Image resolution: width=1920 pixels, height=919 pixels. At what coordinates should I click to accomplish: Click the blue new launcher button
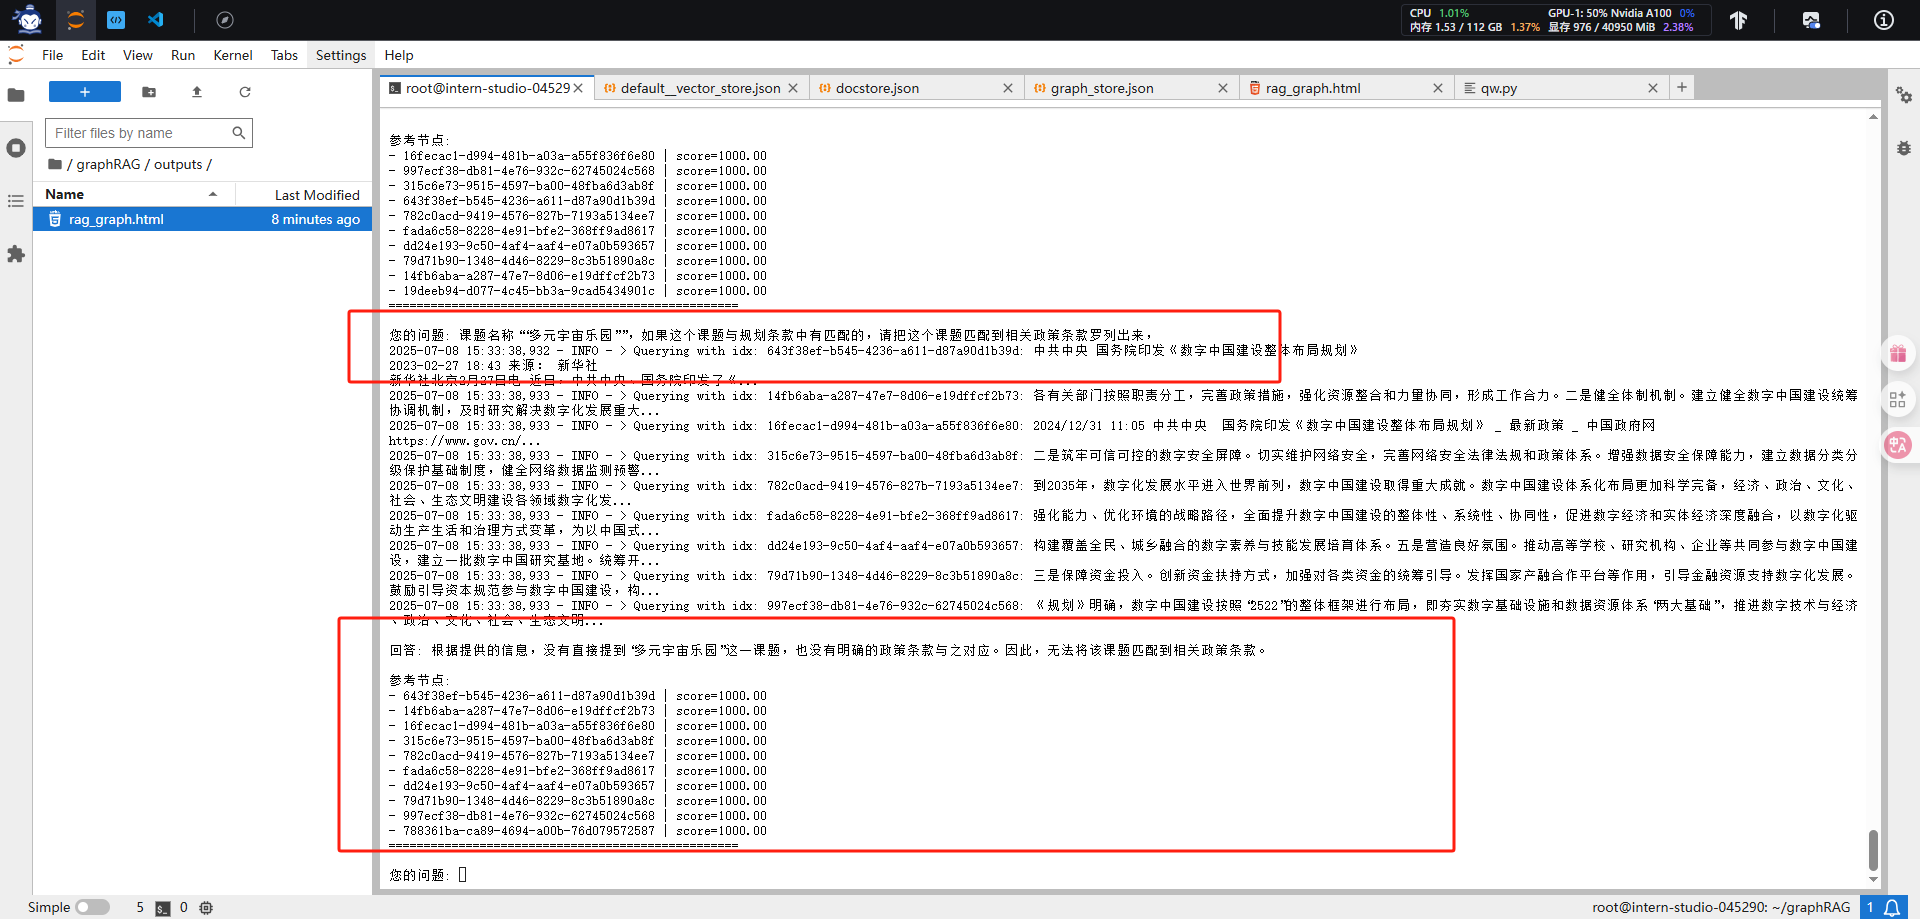pyautogui.click(x=84, y=91)
